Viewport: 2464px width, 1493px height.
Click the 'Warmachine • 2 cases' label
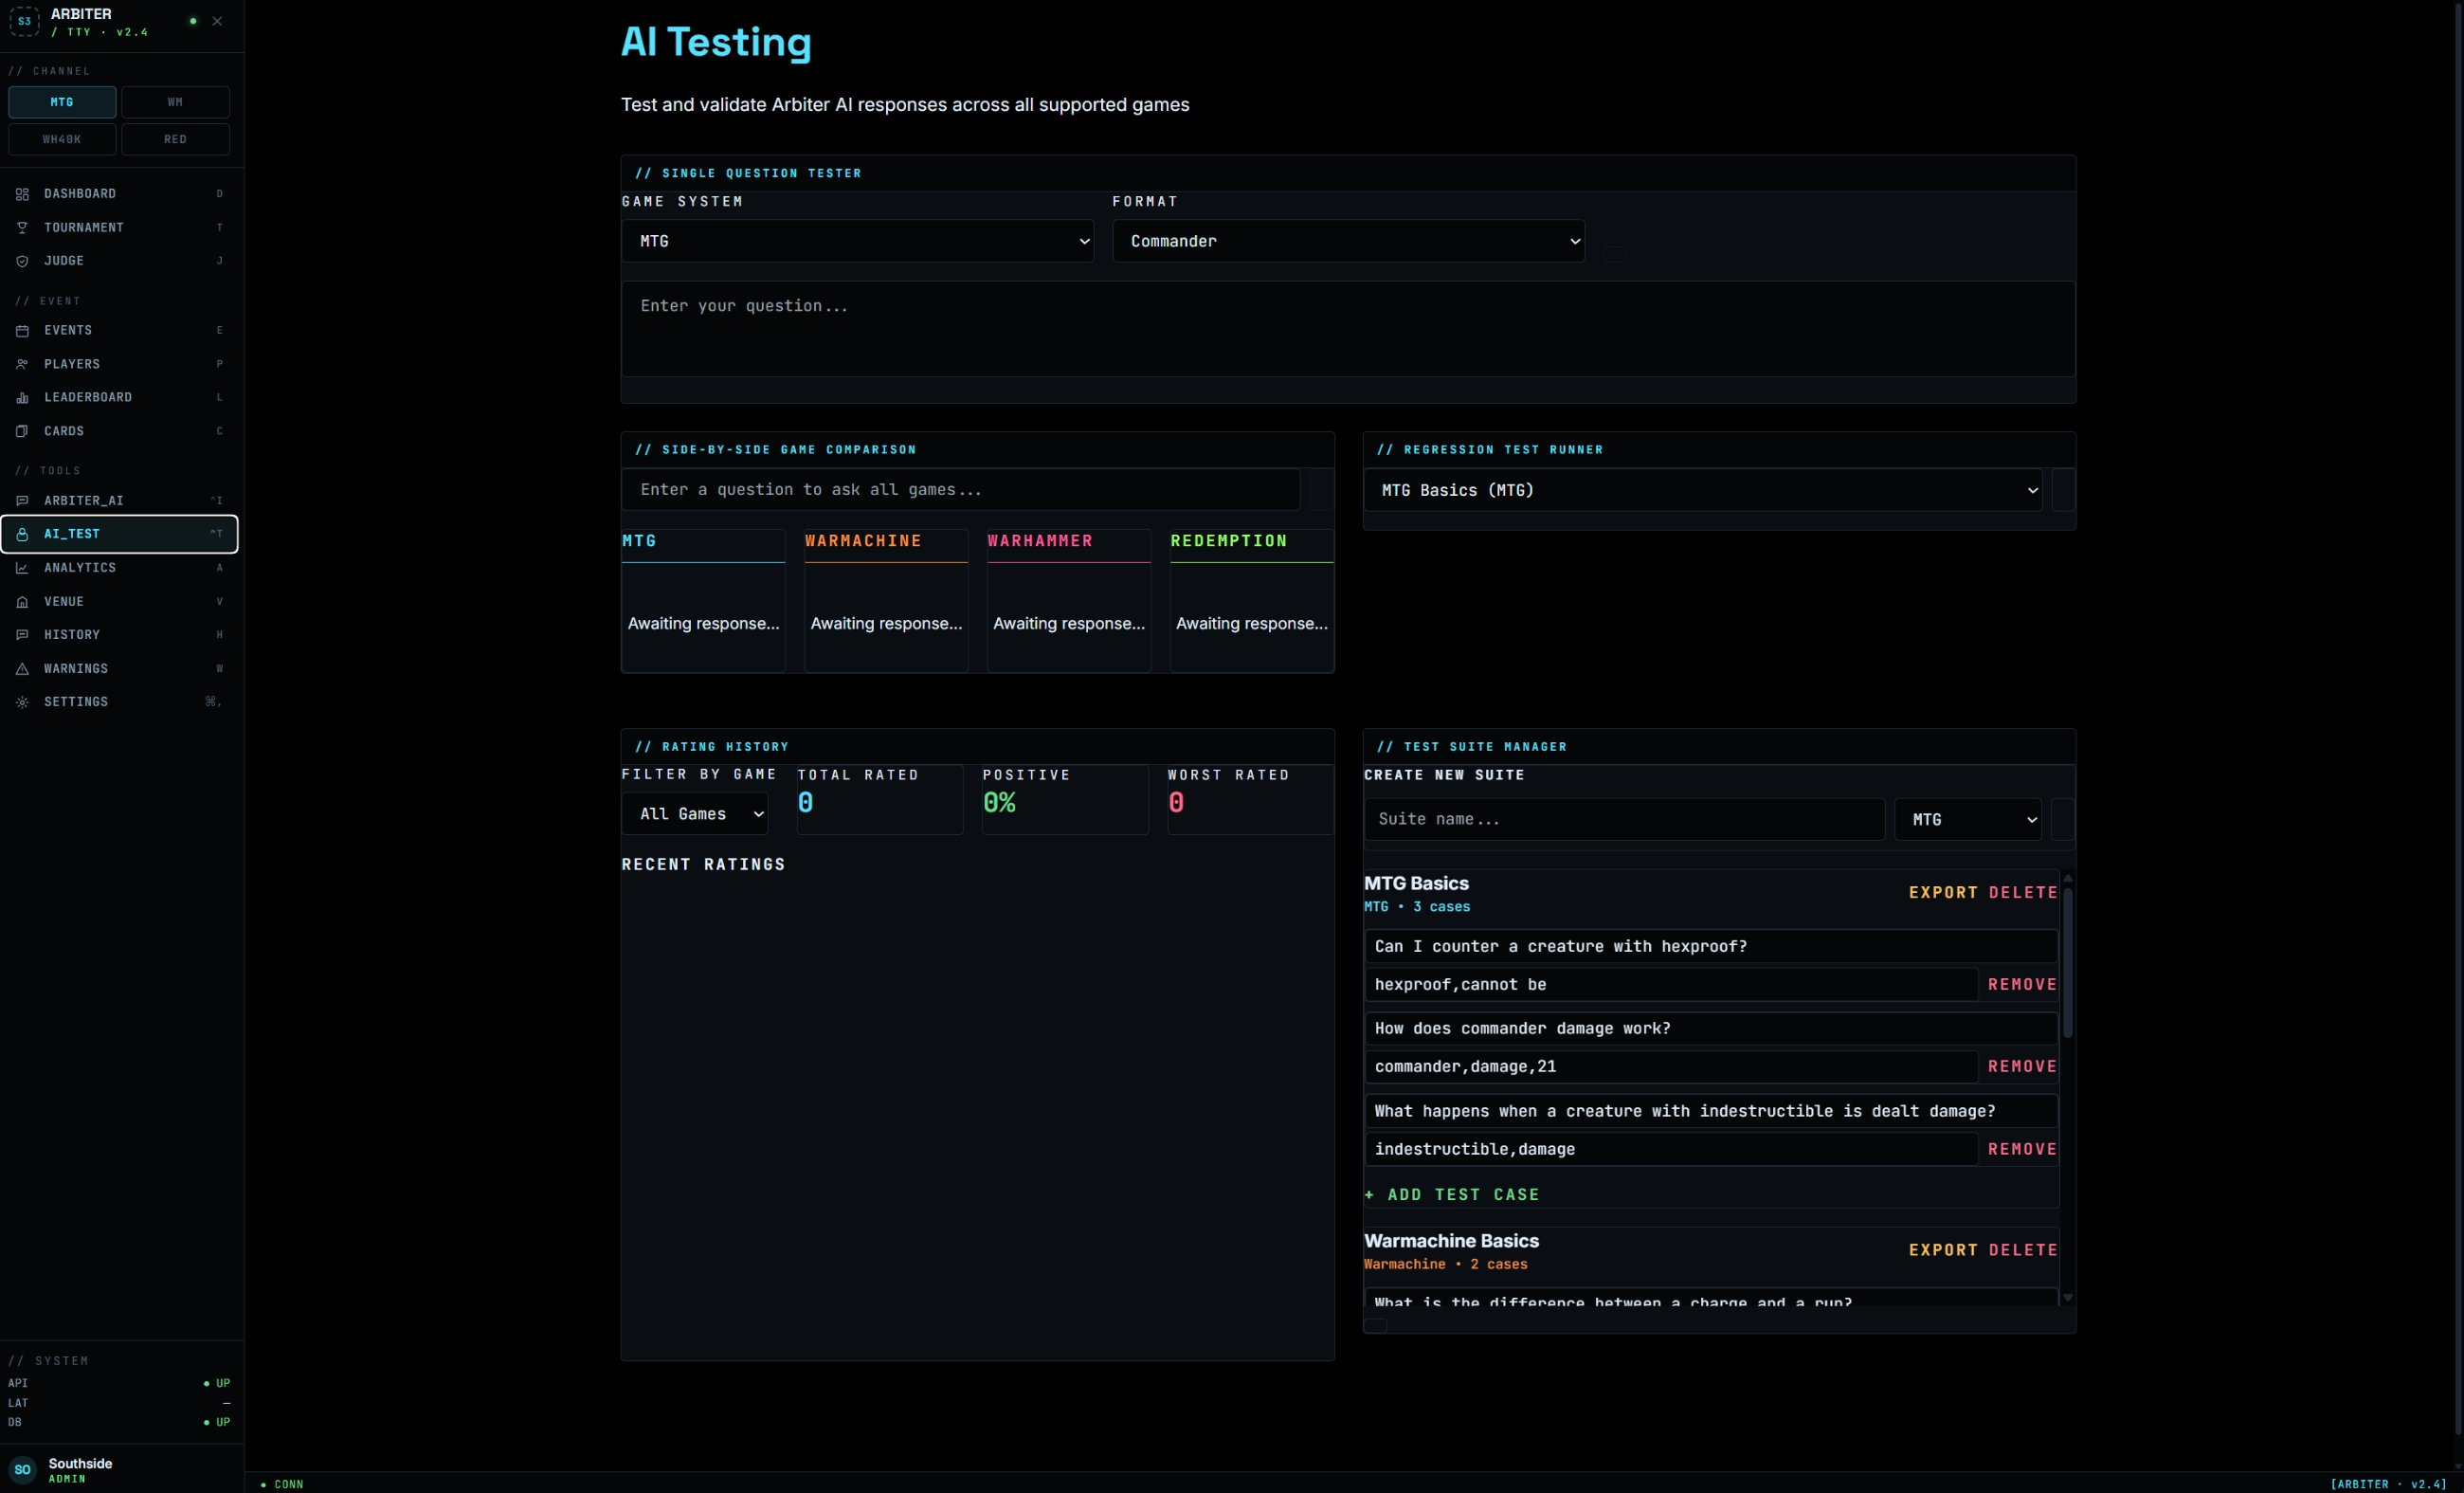(1445, 1265)
